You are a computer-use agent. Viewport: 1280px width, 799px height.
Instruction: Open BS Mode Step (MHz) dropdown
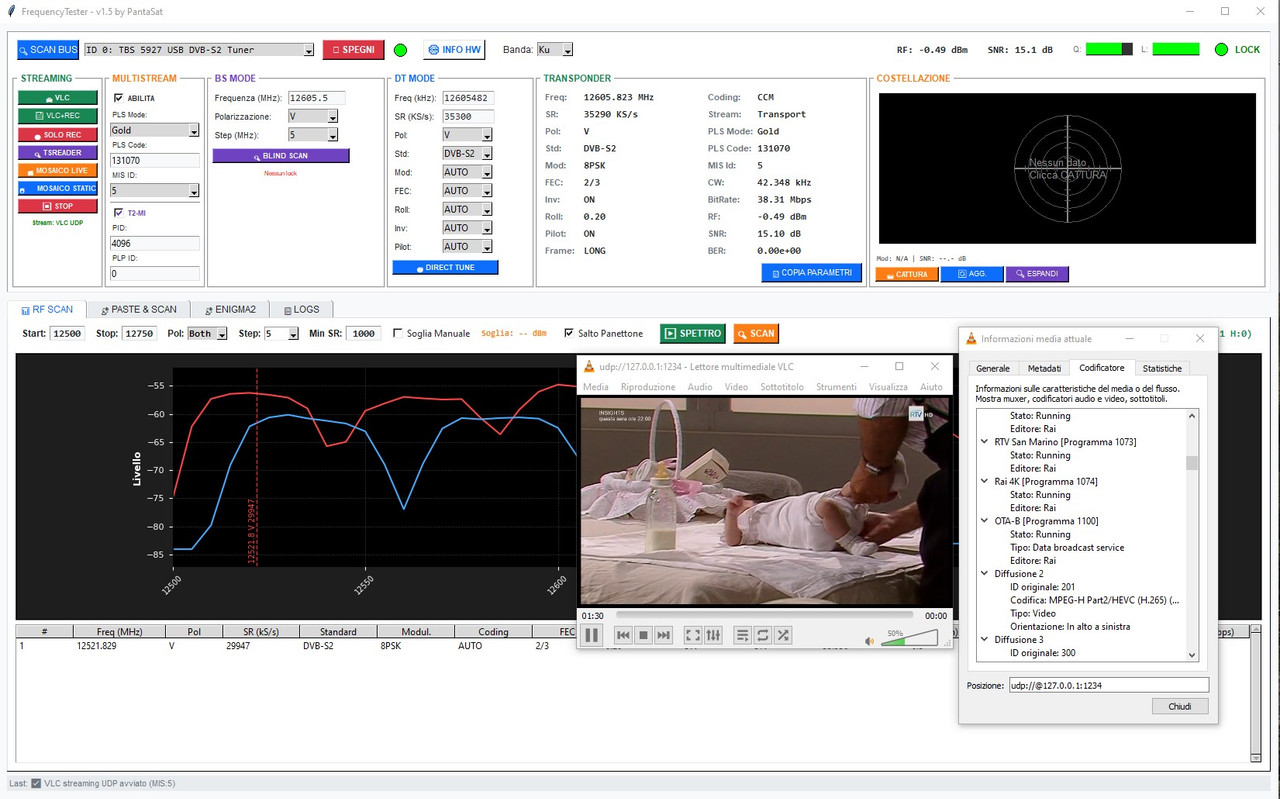332,135
